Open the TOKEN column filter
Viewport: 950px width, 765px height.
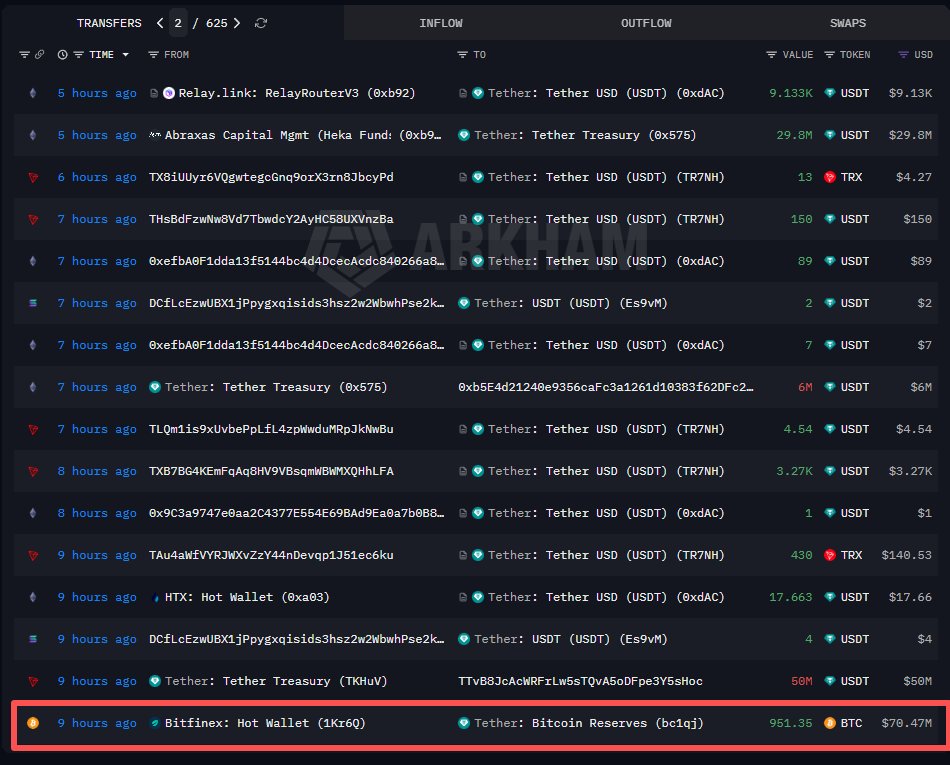coord(829,55)
